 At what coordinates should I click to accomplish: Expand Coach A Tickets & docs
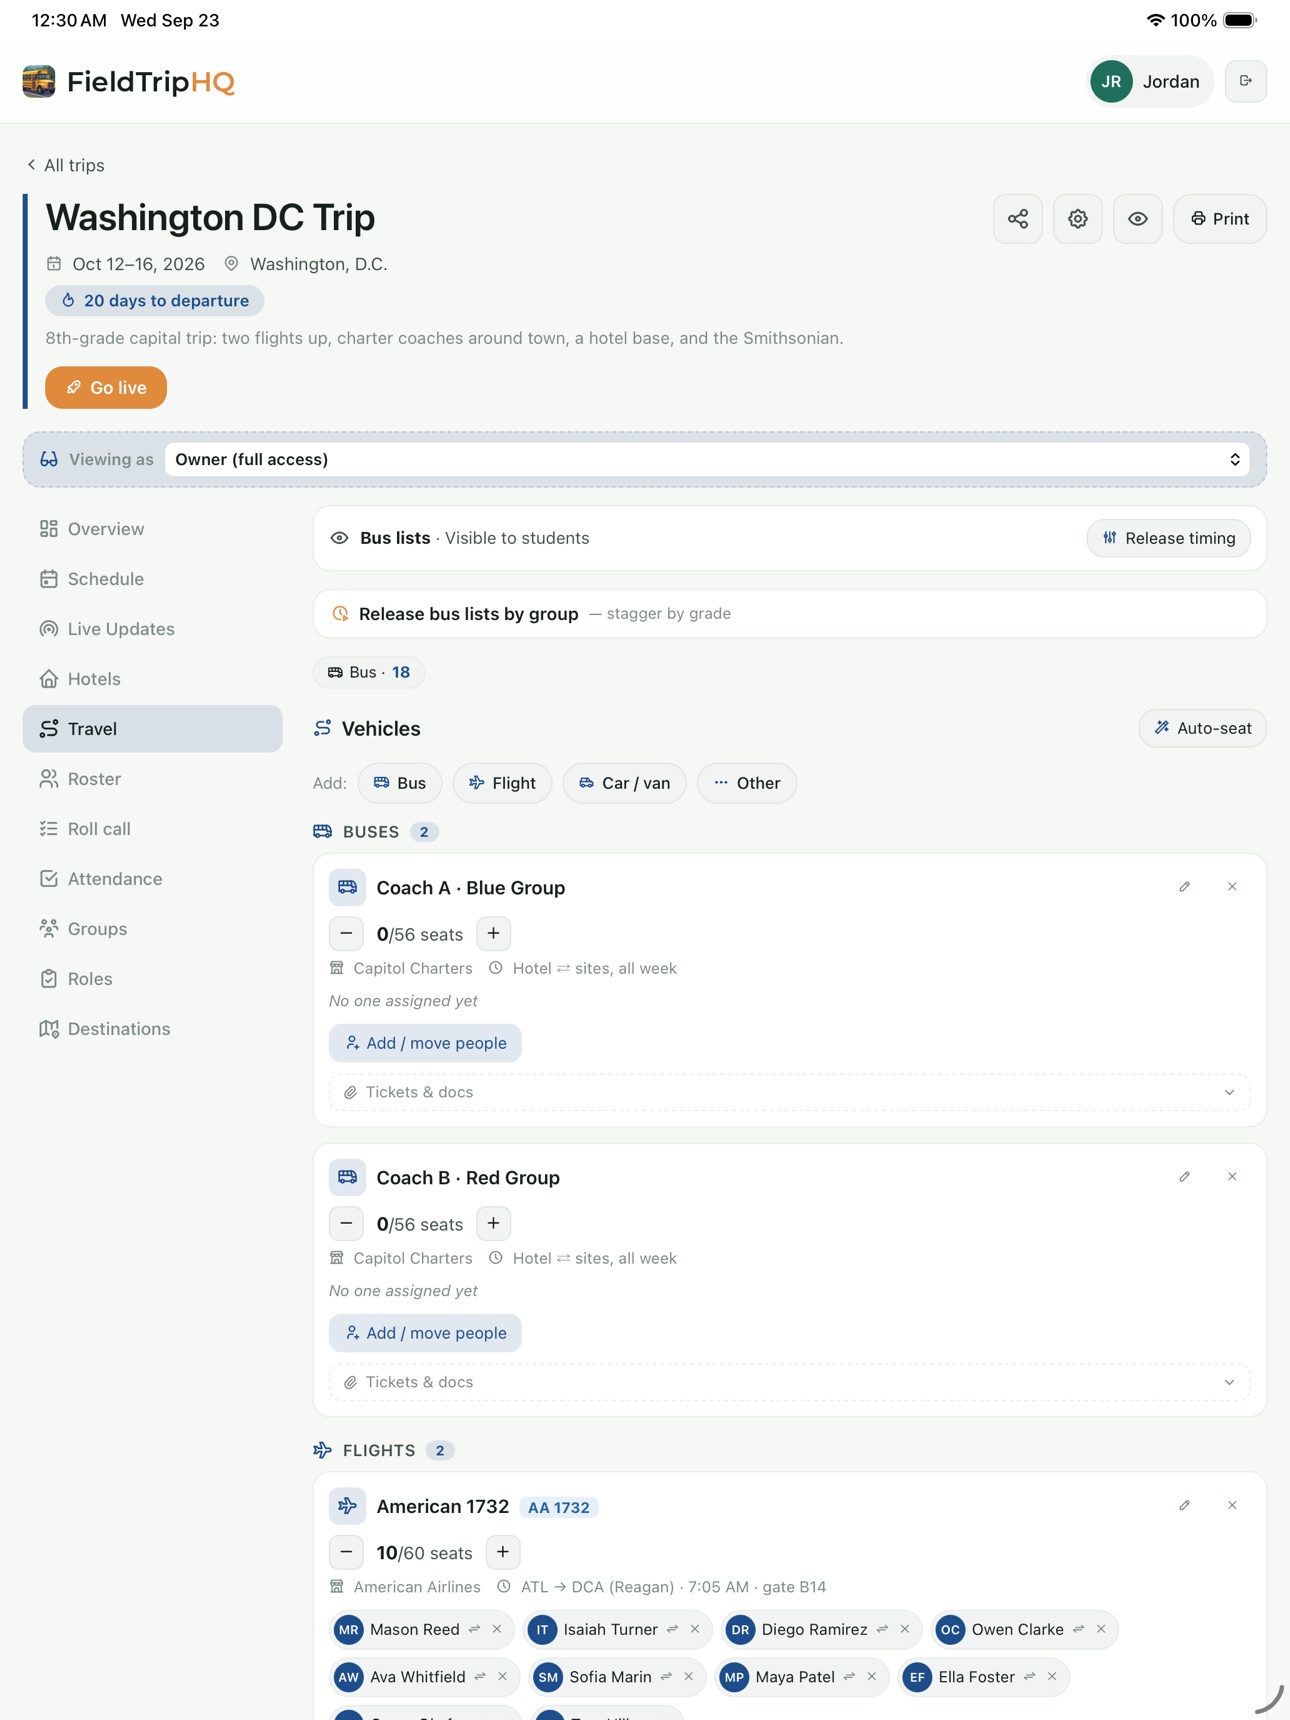point(790,1093)
